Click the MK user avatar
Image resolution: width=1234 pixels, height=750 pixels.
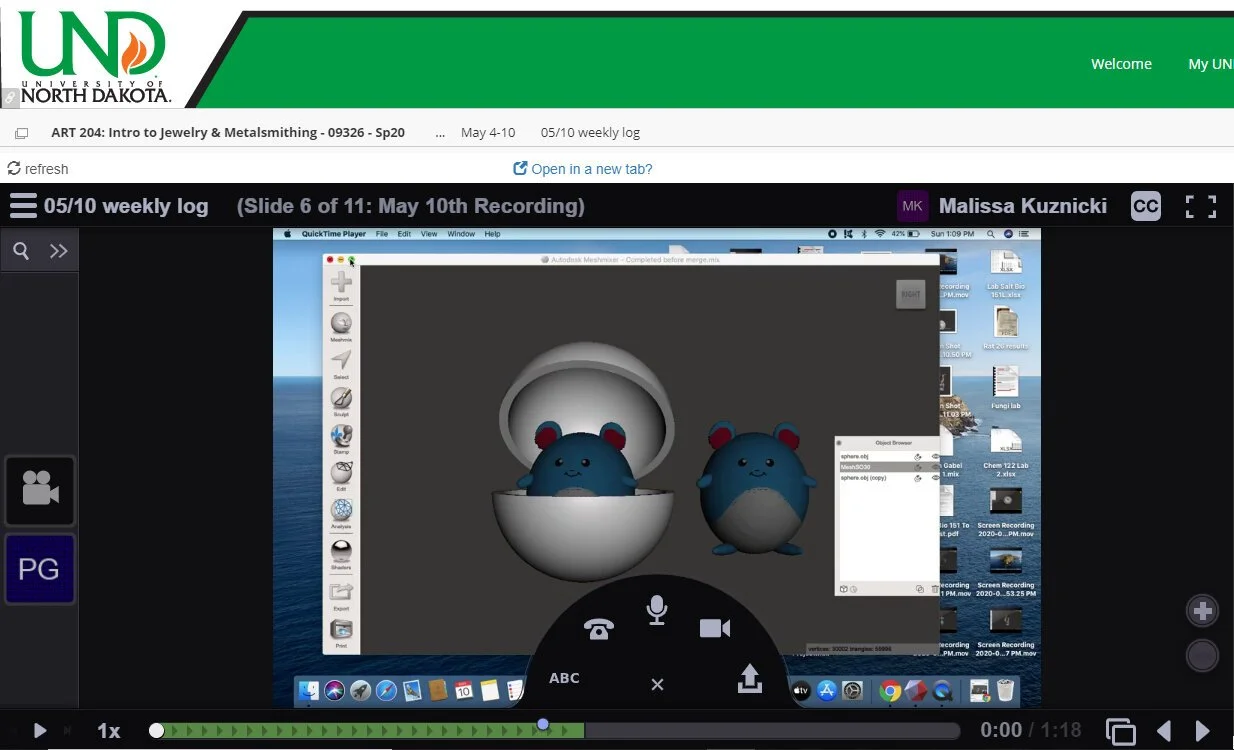pyautogui.click(x=913, y=206)
